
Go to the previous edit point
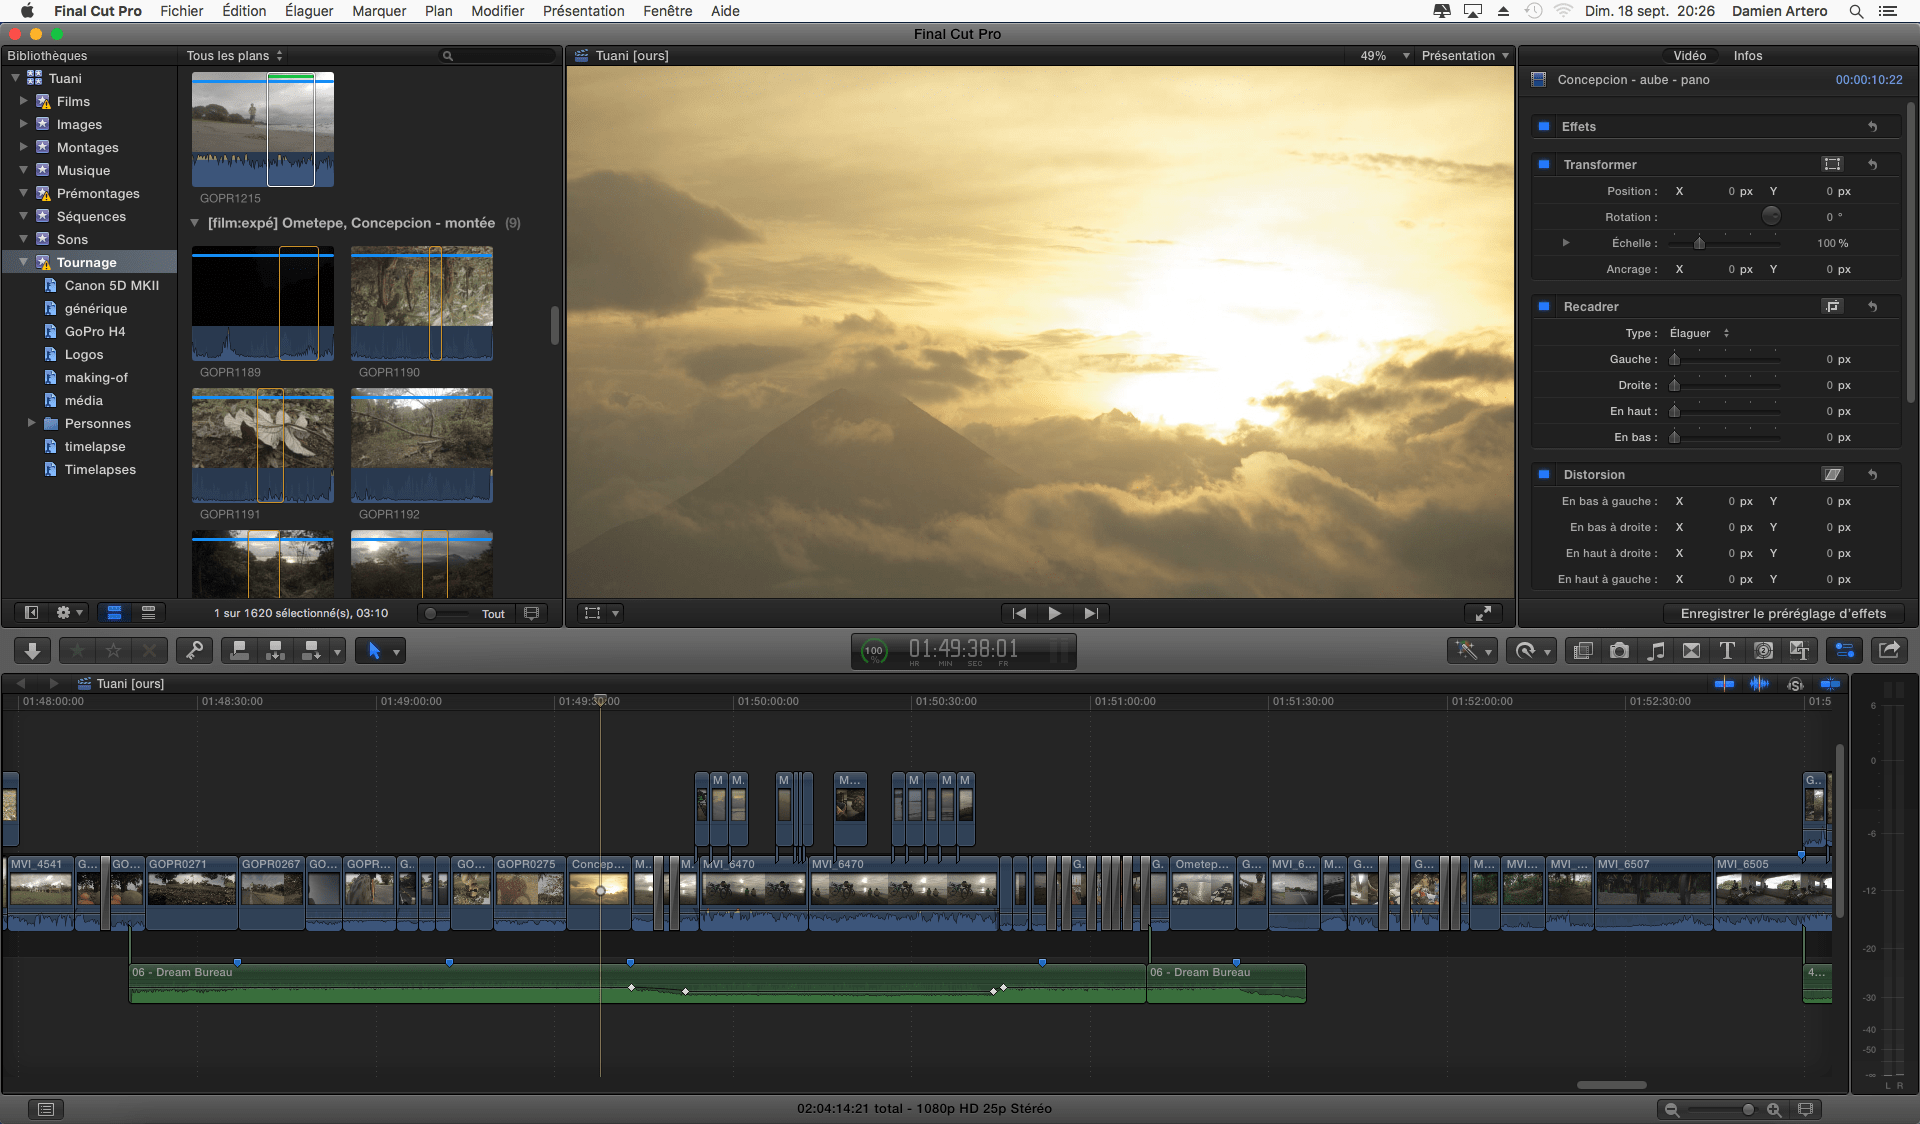[x=1019, y=613]
